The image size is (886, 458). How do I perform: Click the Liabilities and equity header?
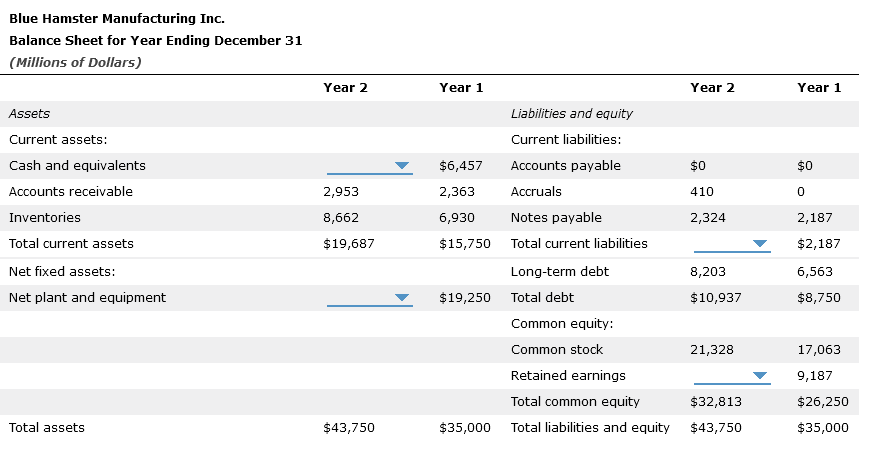click(x=571, y=114)
